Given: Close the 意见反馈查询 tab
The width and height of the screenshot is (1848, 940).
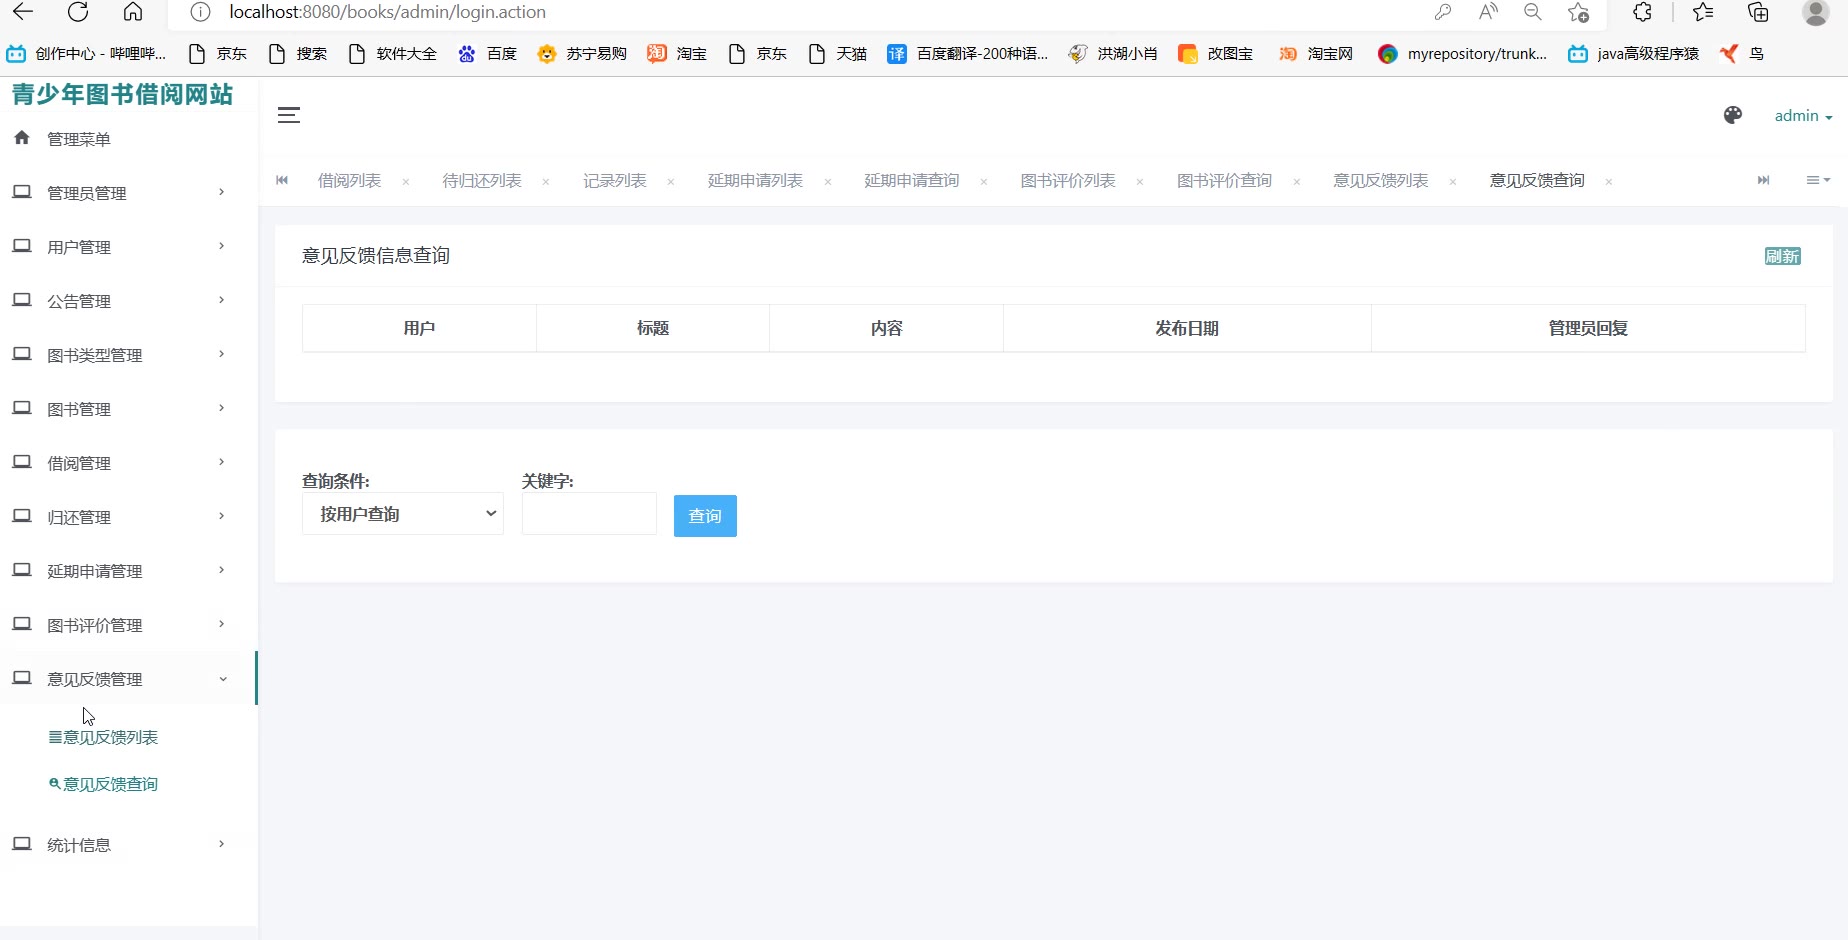Looking at the screenshot, I should [1609, 182].
